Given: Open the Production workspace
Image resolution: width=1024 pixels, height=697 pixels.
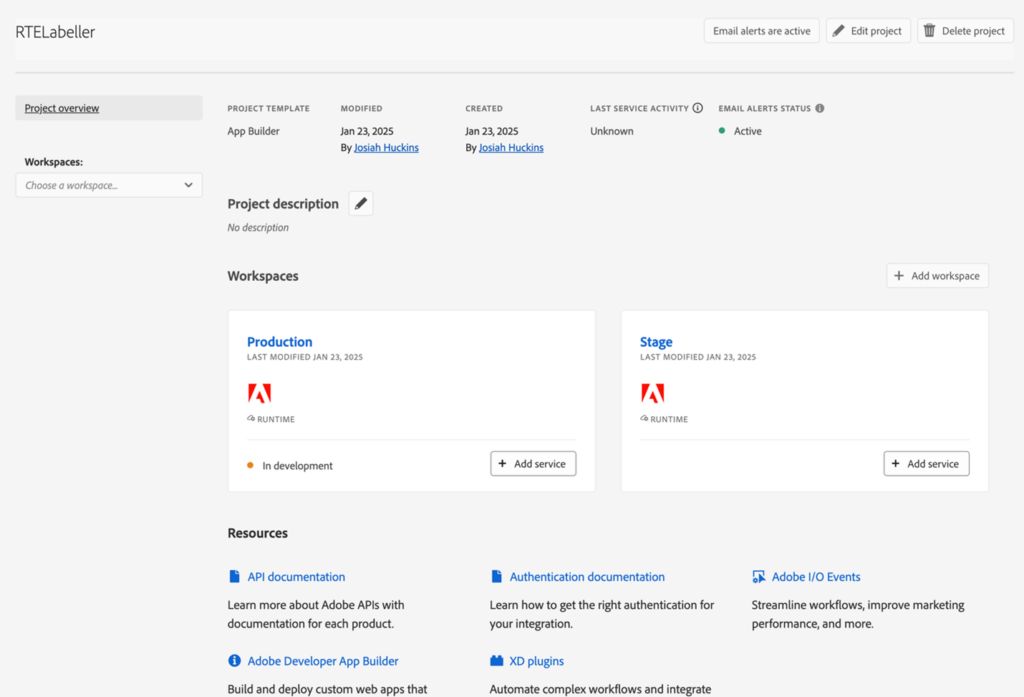Looking at the screenshot, I should point(279,341).
